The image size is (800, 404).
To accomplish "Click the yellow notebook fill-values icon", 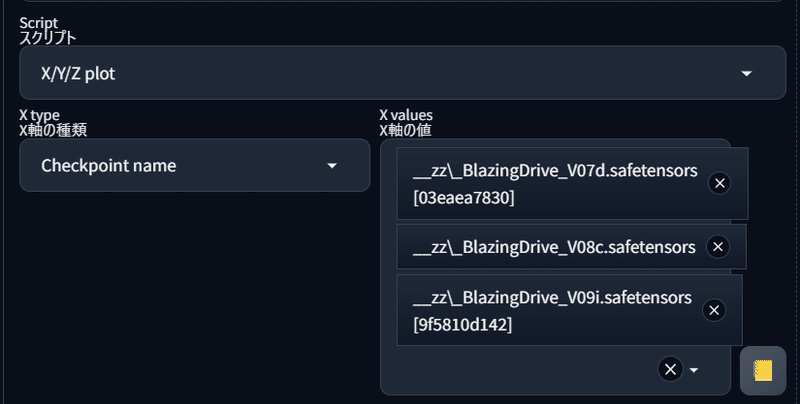I will pos(763,370).
